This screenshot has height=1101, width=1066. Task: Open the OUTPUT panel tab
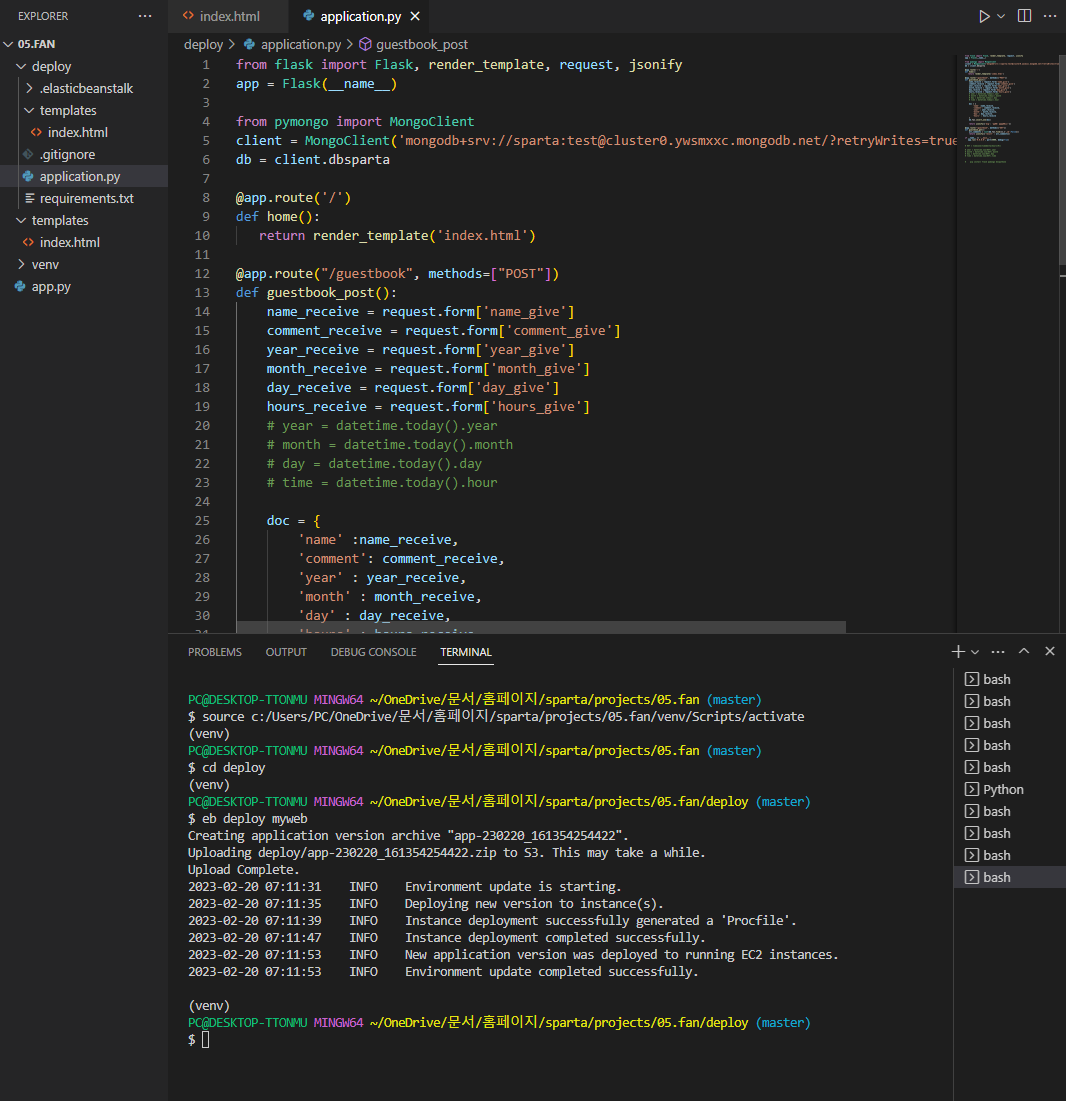point(286,652)
